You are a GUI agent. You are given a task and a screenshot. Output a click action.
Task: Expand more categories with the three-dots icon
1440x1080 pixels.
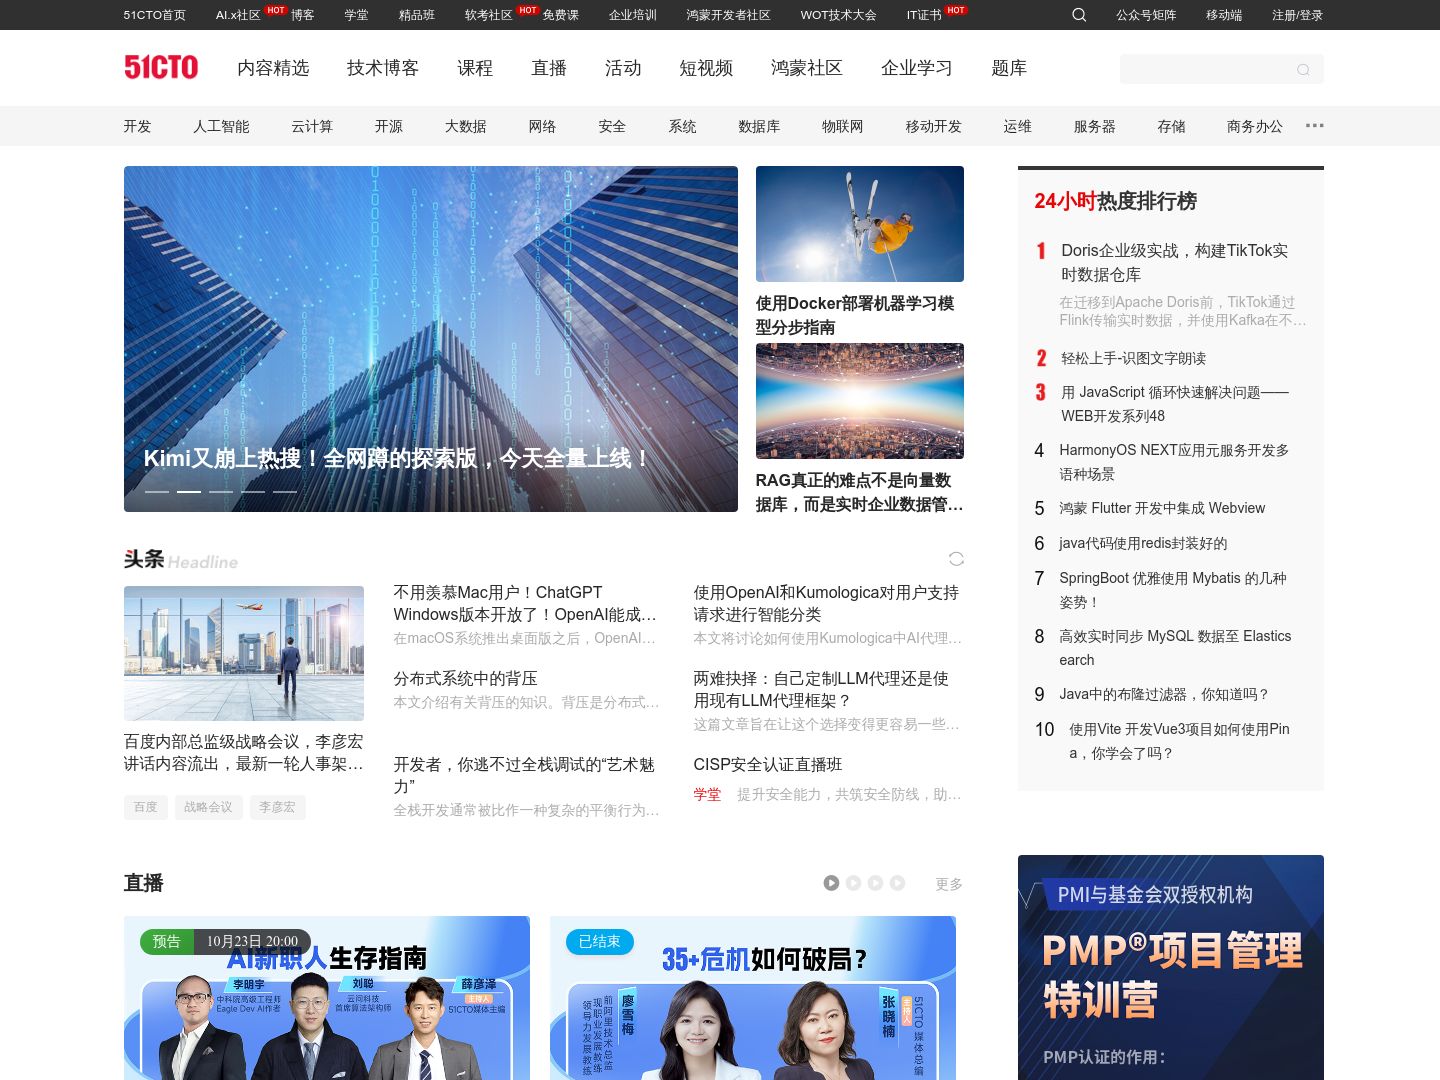pyautogui.click(x=1315, y=126)
